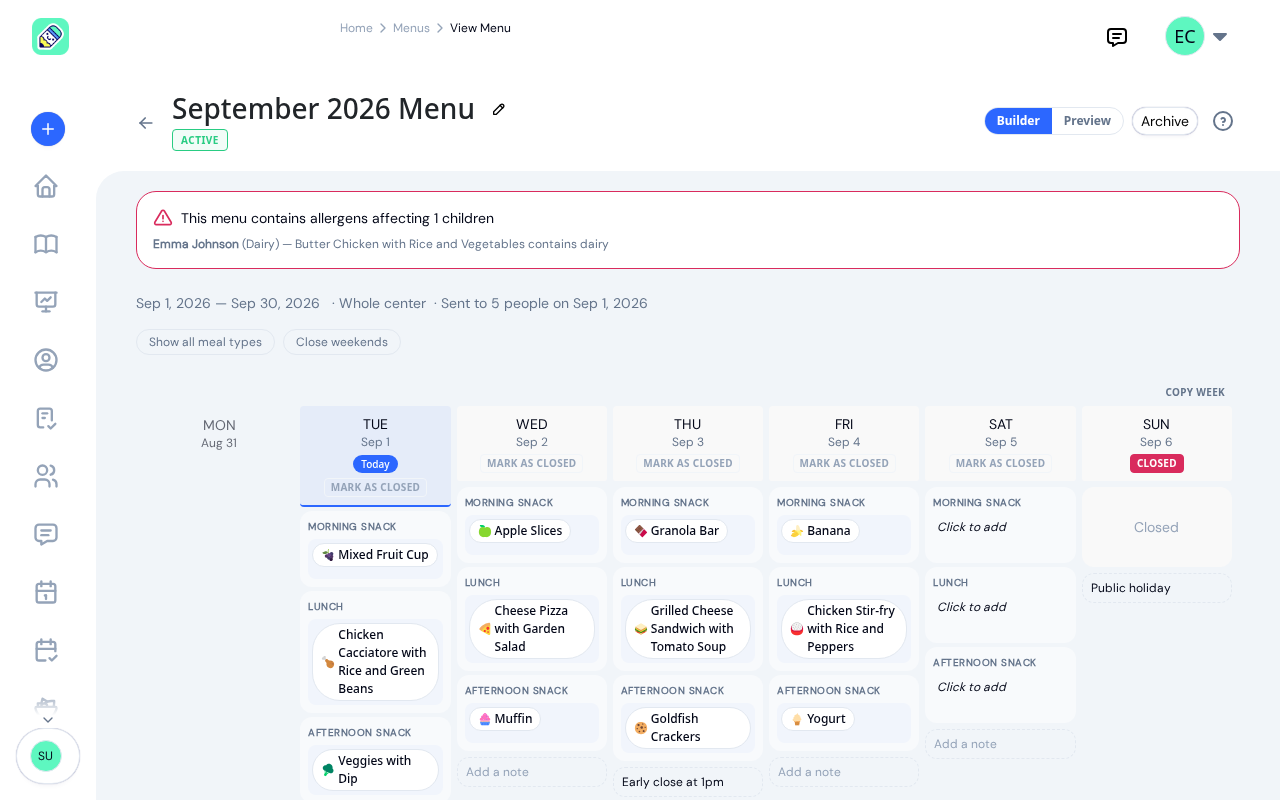The width and height of the screenshot is (1280, 800).
Task: Select Chicken Stir-fry with Rice and Peppers
Action: (844, 629)
